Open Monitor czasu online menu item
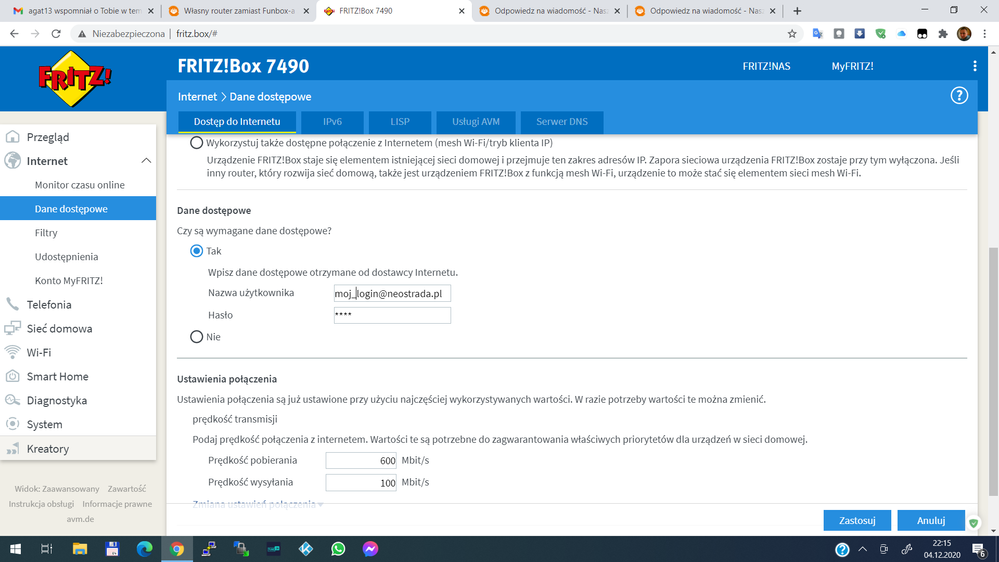This screenshot has width=999, height=562. [x=78, y=185]
